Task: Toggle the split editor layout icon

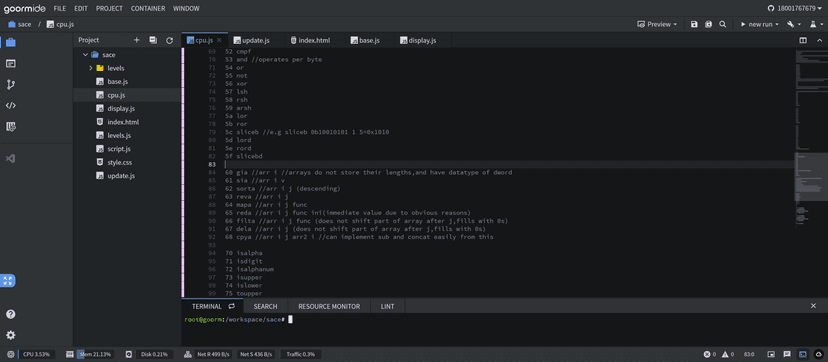Action: coord(803,40)
